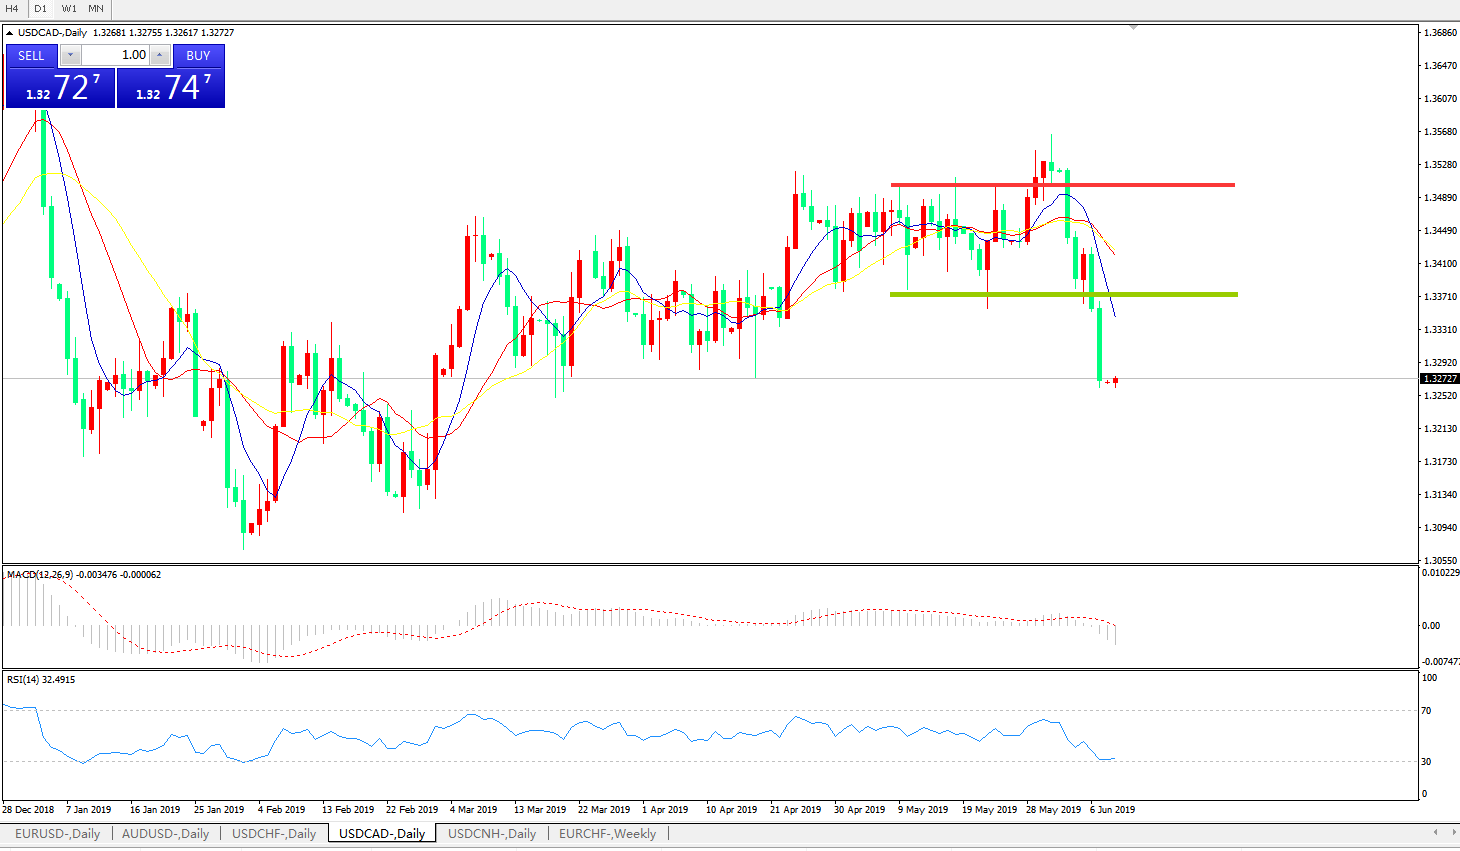Viewport: 1460px width, 851px height.
Task: Collapse the one-click trading panel triangle
Action: [x=10, y=33]
